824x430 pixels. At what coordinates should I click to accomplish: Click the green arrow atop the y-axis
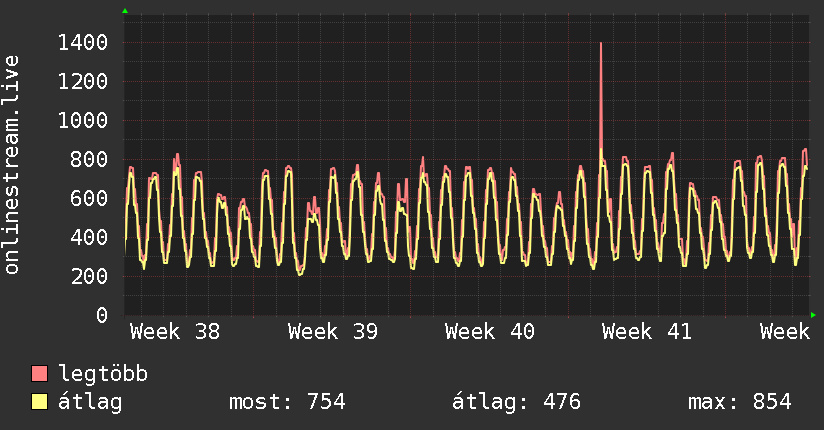[125, 11]
